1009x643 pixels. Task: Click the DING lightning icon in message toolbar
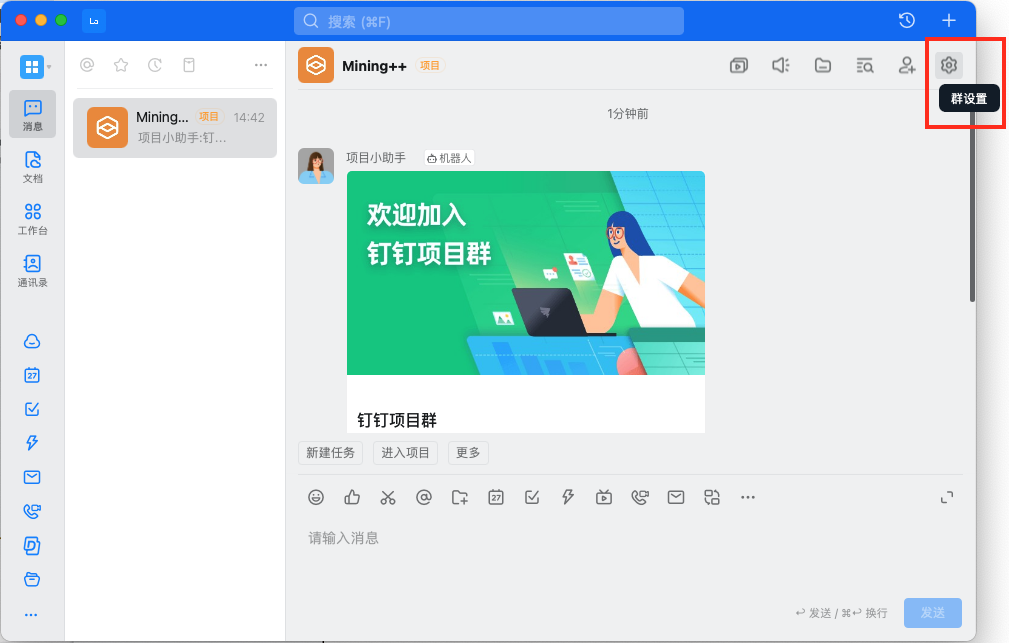coord(568,497)
